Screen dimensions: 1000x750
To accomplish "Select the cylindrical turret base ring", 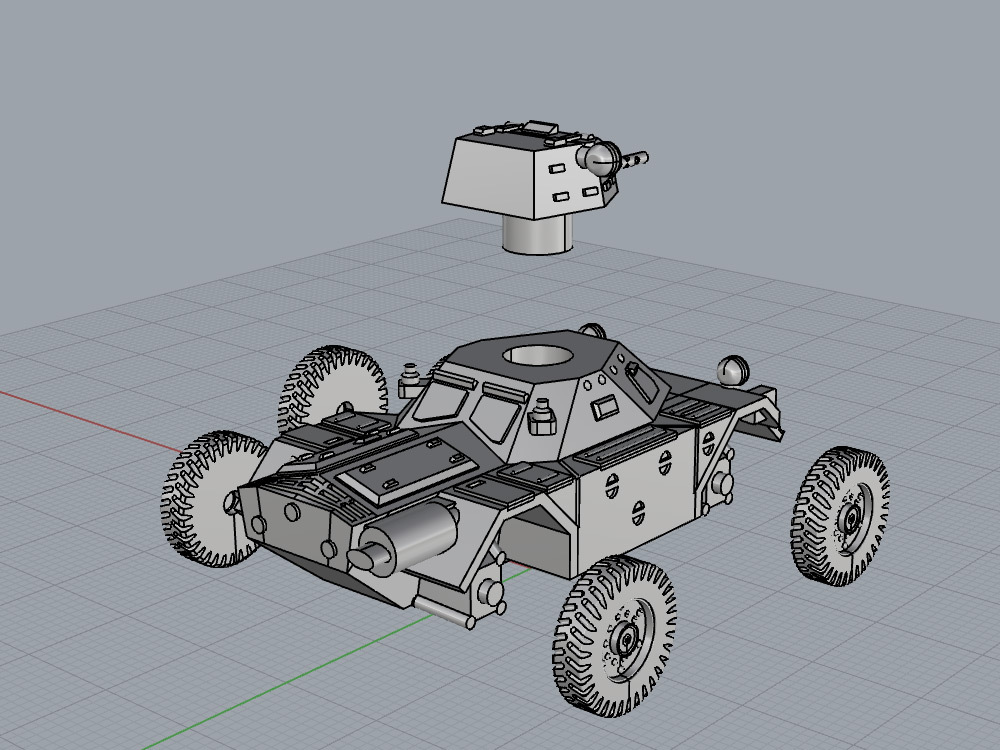I will point(537,234).
